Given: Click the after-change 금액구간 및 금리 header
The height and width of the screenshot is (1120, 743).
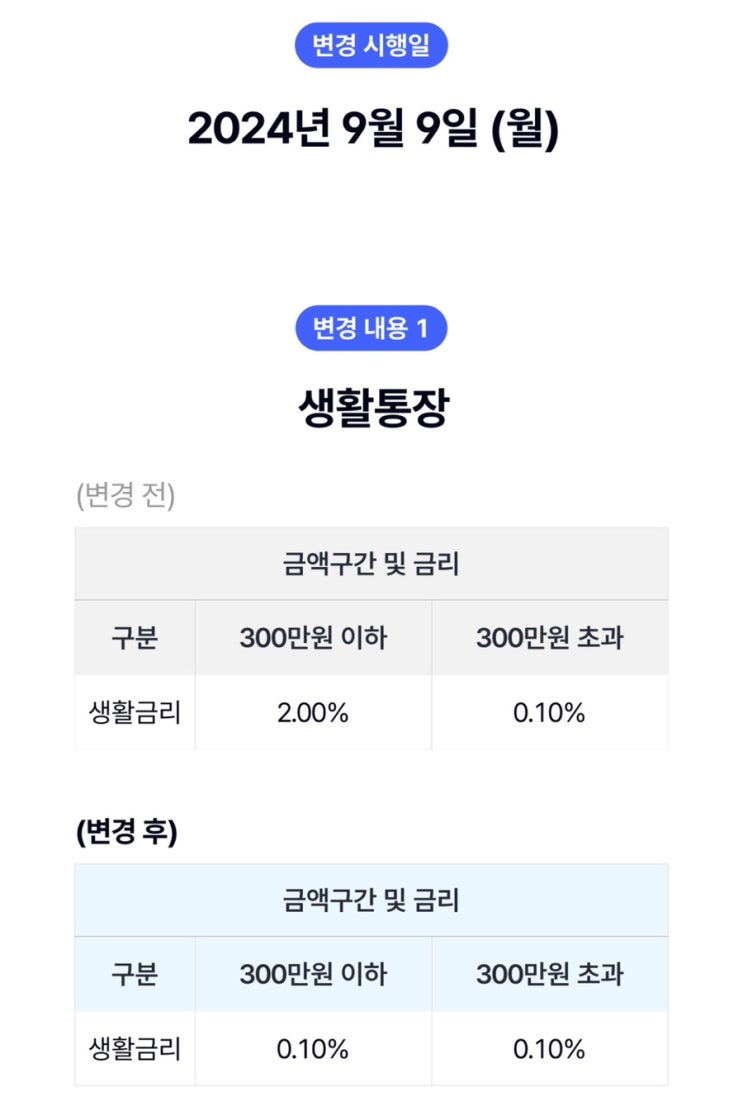Looking at the screenshot, I should click(x=371, y=901).
